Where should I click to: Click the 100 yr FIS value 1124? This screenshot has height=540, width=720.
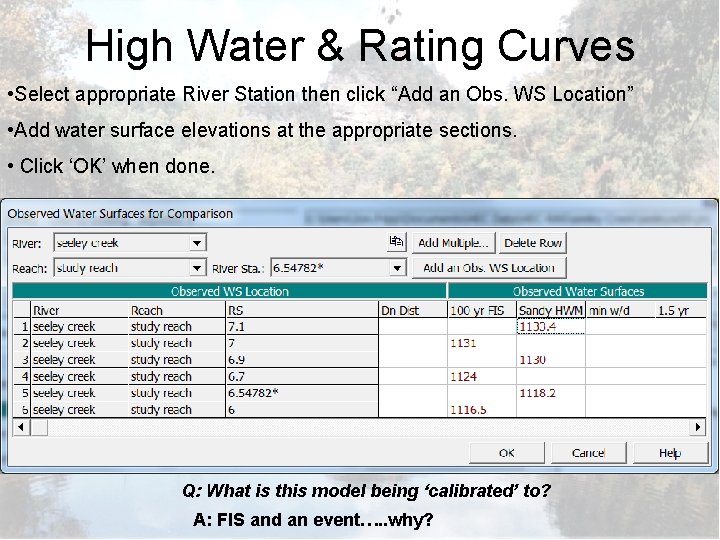482,377
